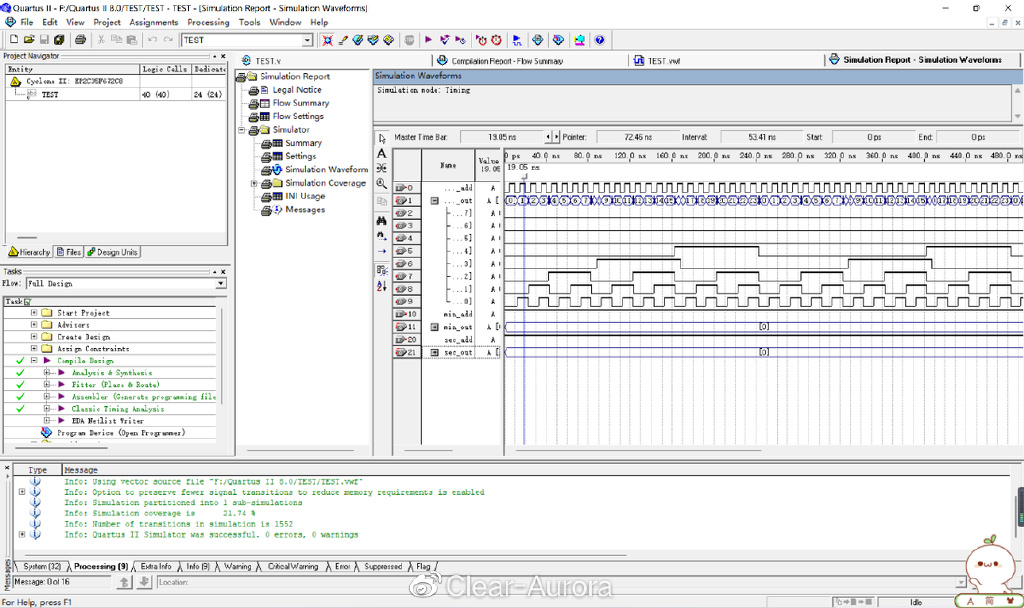Select the Classic Timing Analysis task

(118, 409)
